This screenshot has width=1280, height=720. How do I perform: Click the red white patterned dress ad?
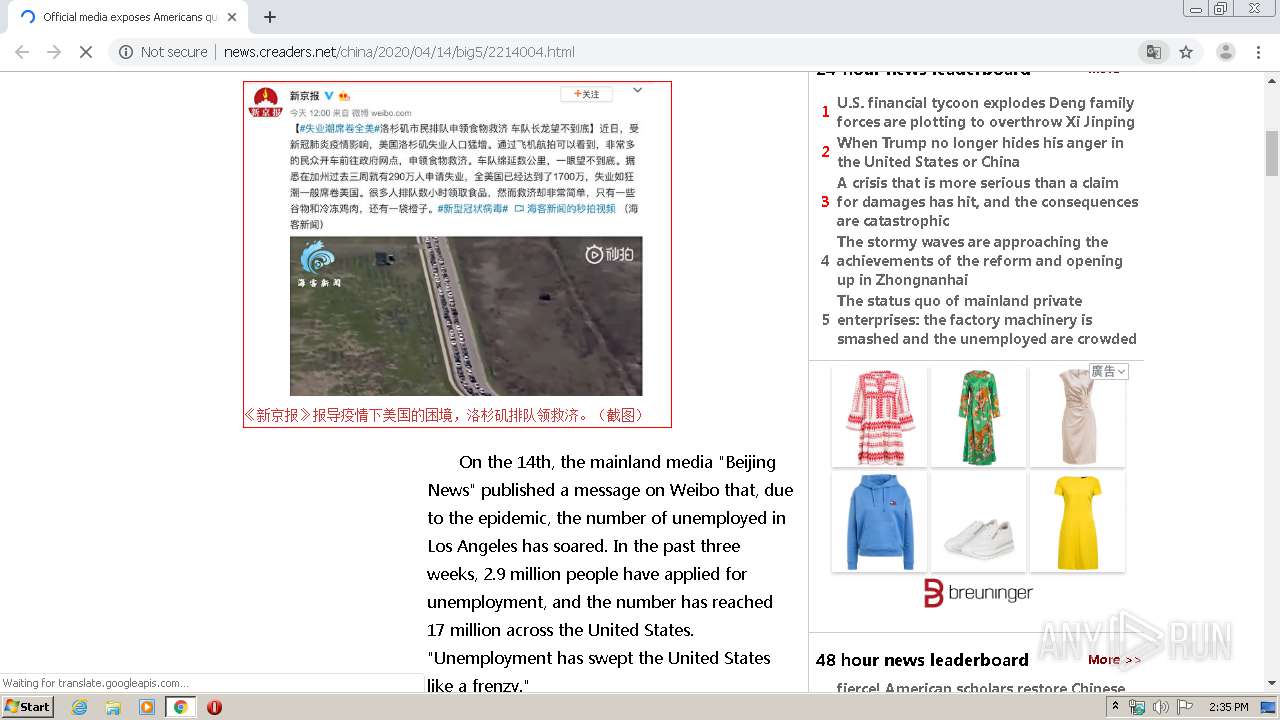(x=879, y=417)
